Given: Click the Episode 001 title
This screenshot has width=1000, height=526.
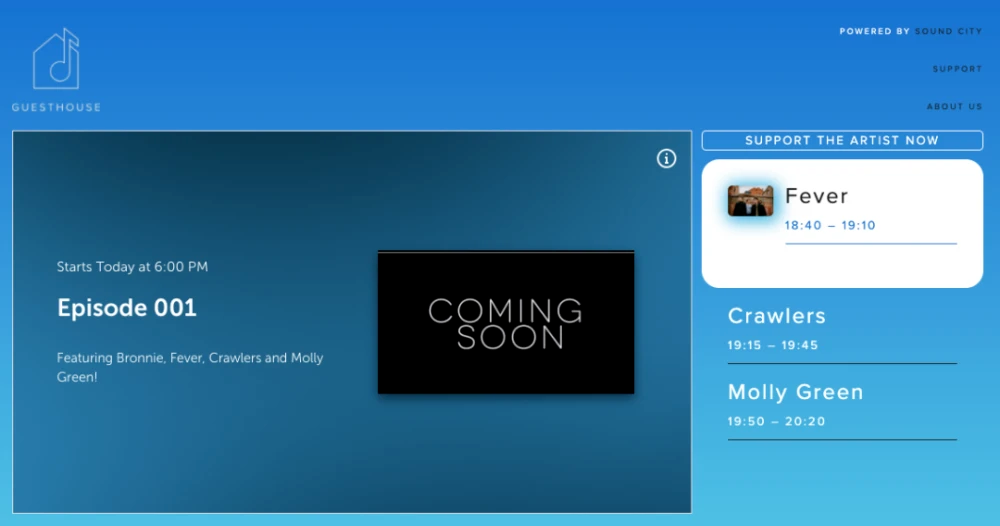Looking at the screenshot, I should [127, 308].
